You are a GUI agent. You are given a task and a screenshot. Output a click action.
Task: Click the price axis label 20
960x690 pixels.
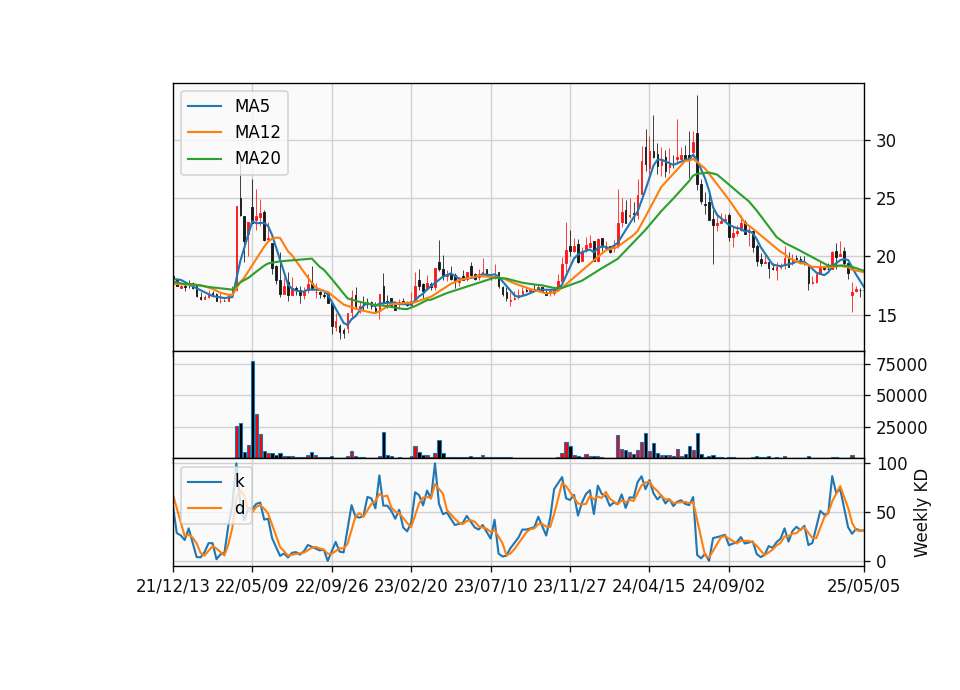click(886, 257)
